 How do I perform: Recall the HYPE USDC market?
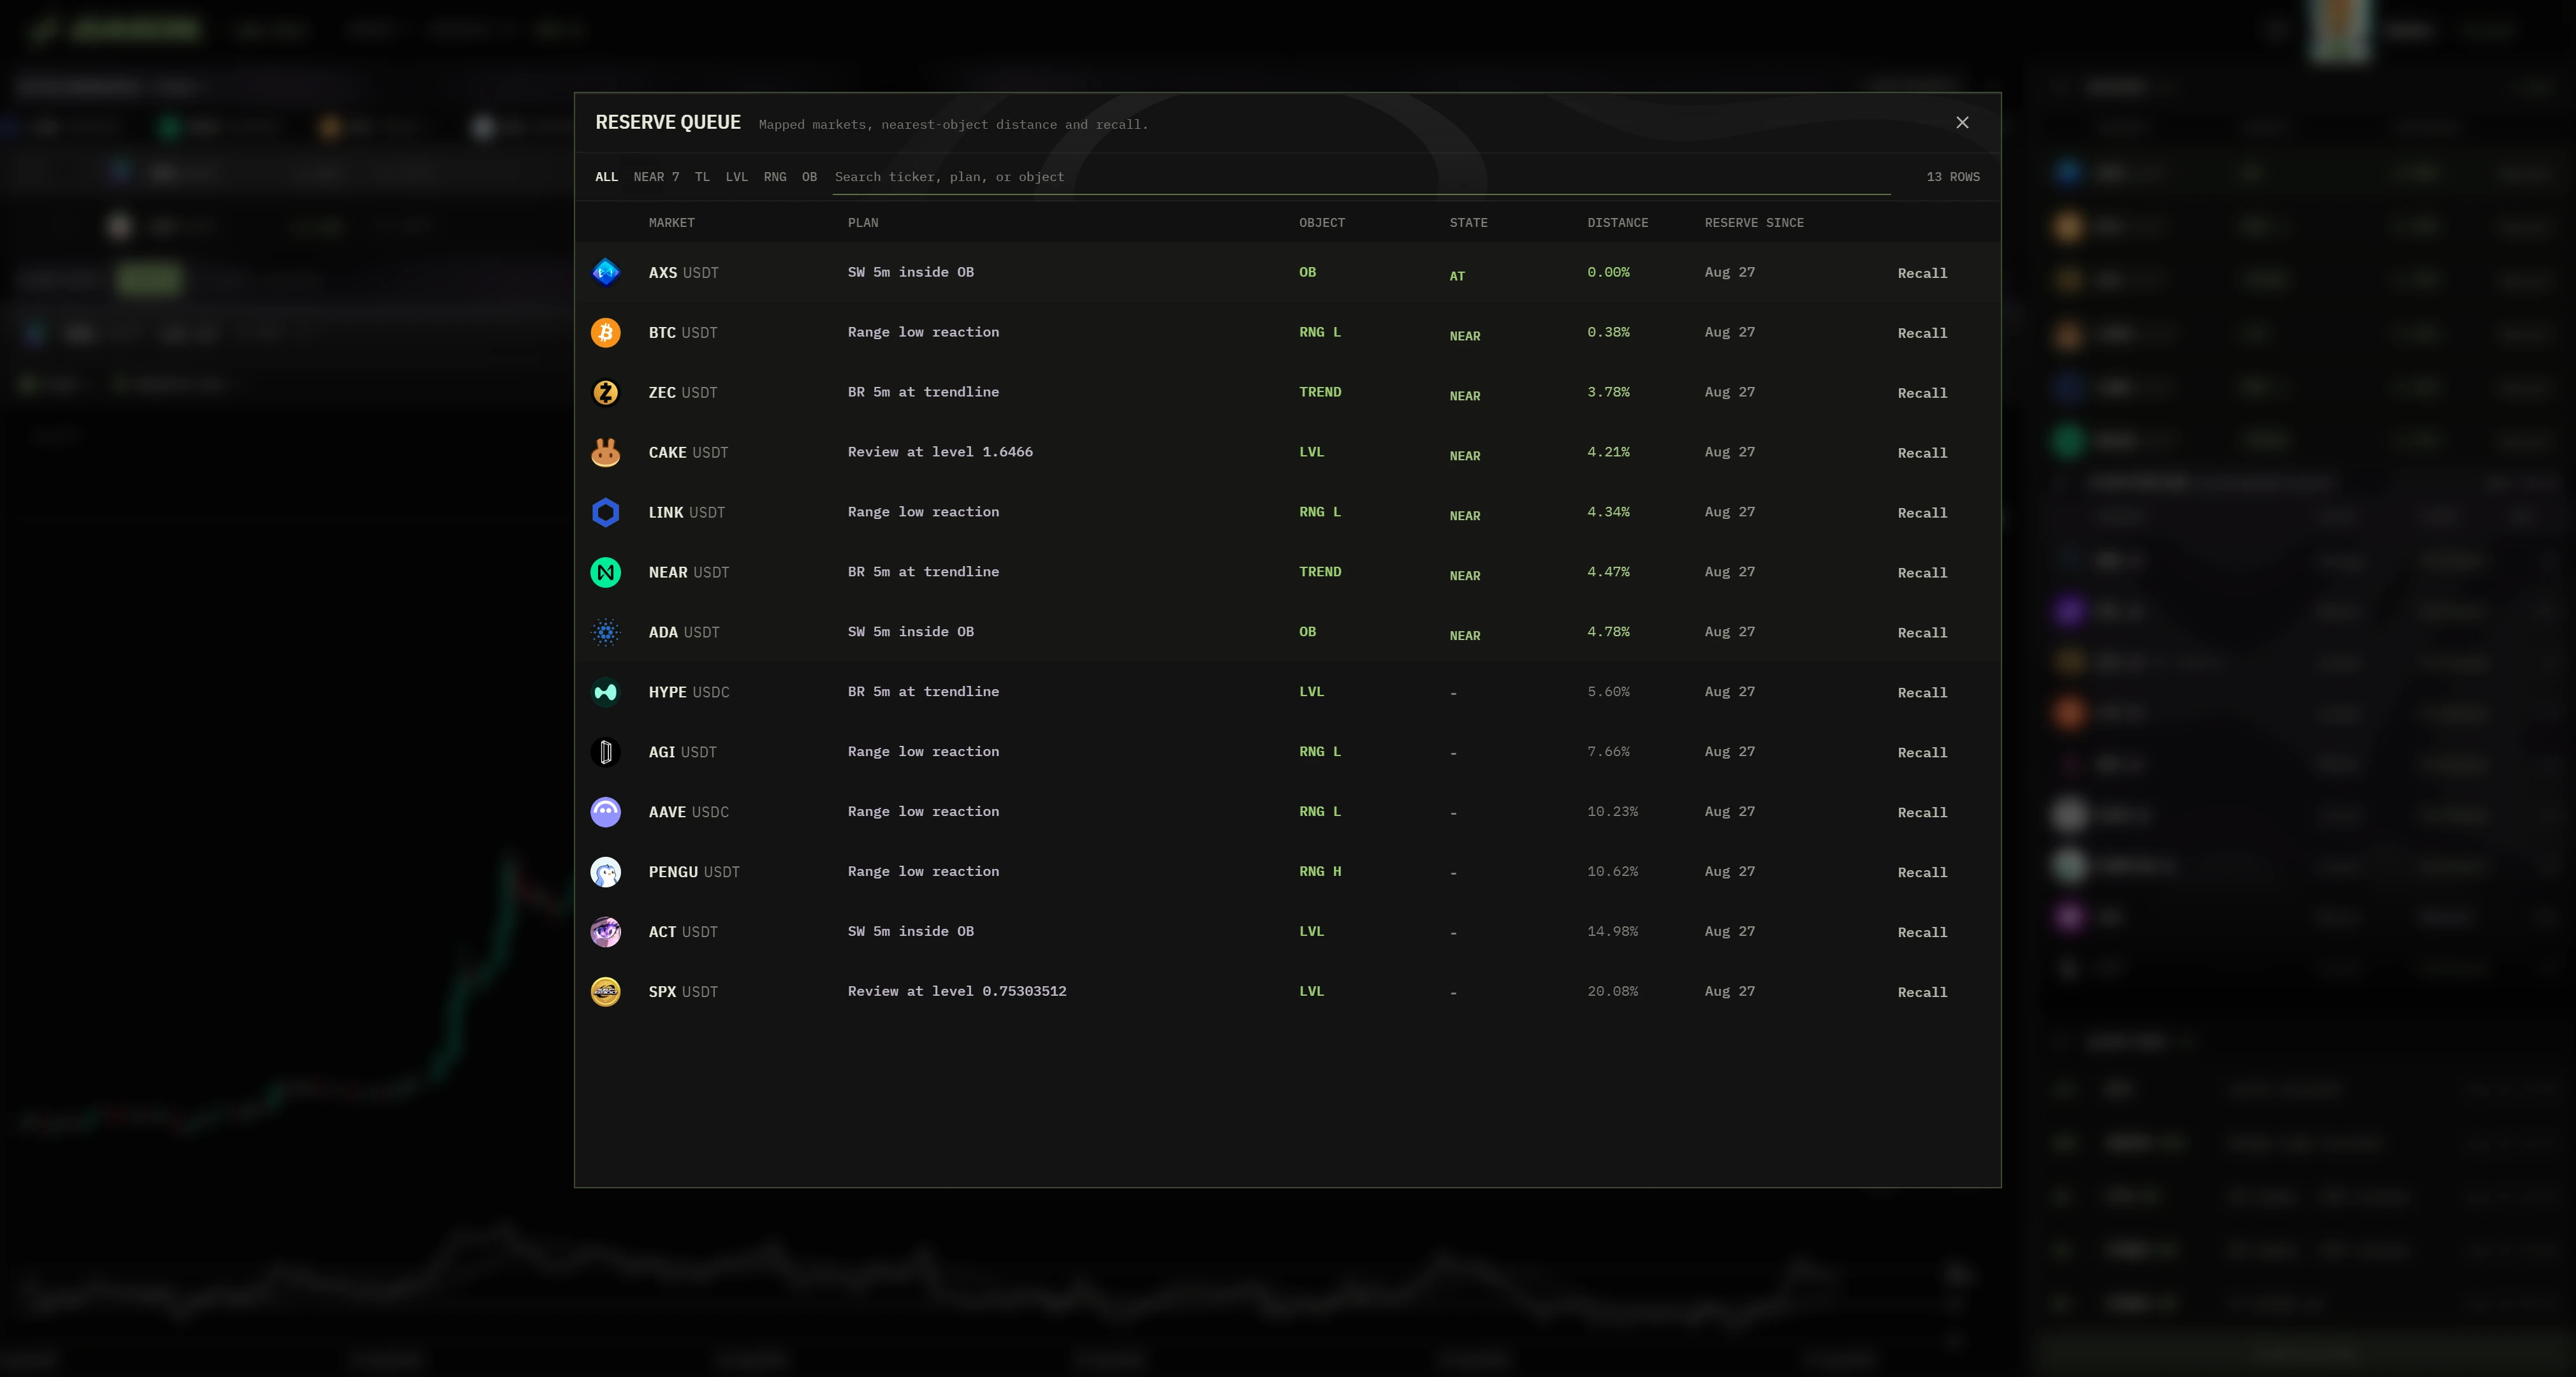click(1922, 693)
